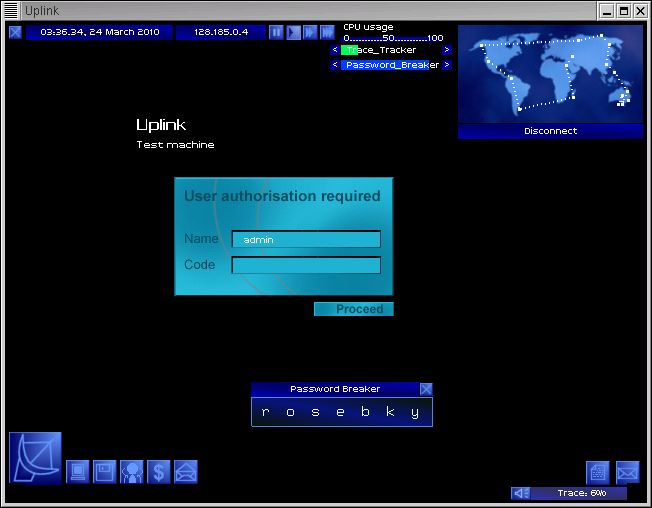
Task: Pause game time with the pause button
Action: [276, 32]
